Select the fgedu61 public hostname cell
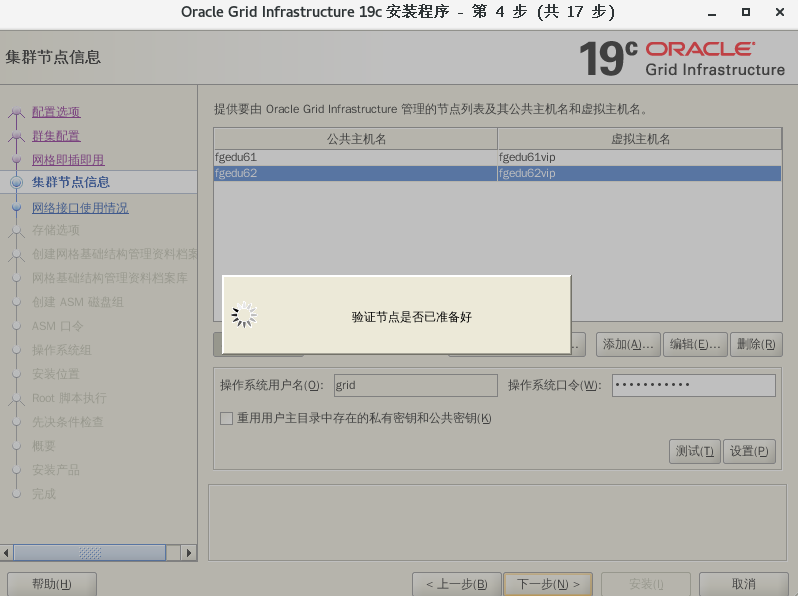The height and width of the screenshot is (596, 798). 355,157
